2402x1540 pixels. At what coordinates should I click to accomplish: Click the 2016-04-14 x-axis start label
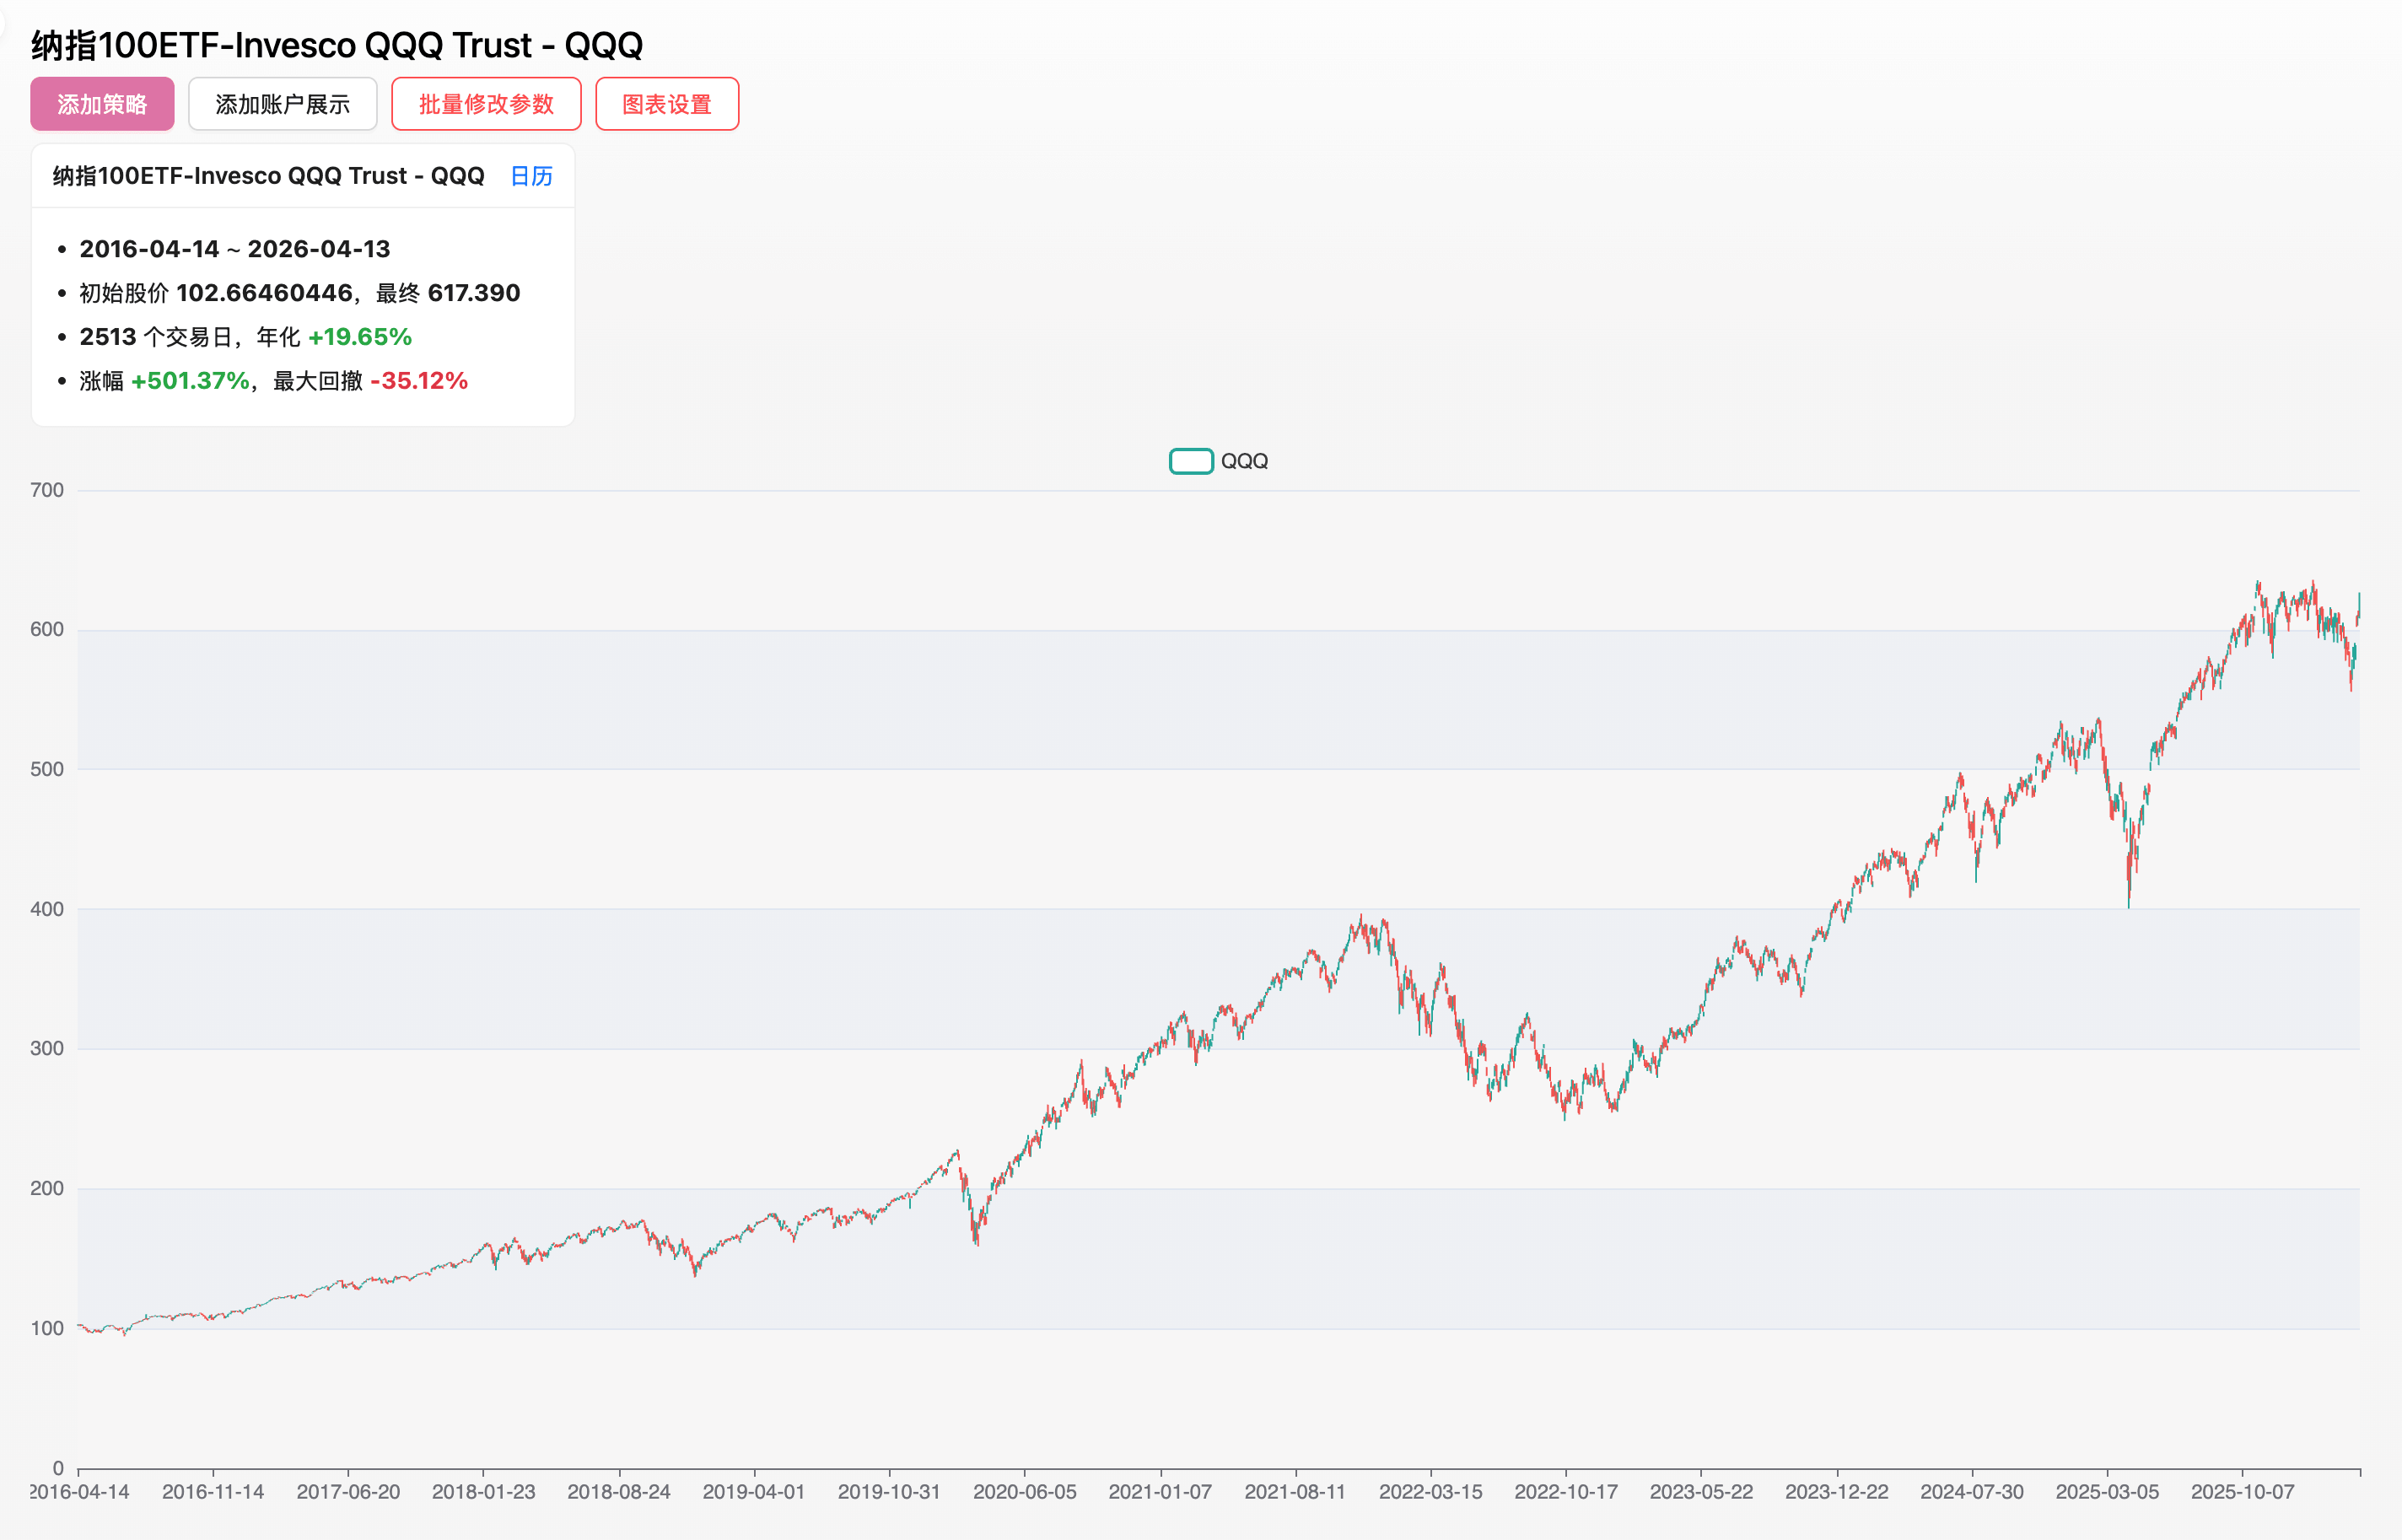click(x=80, y=1492)
